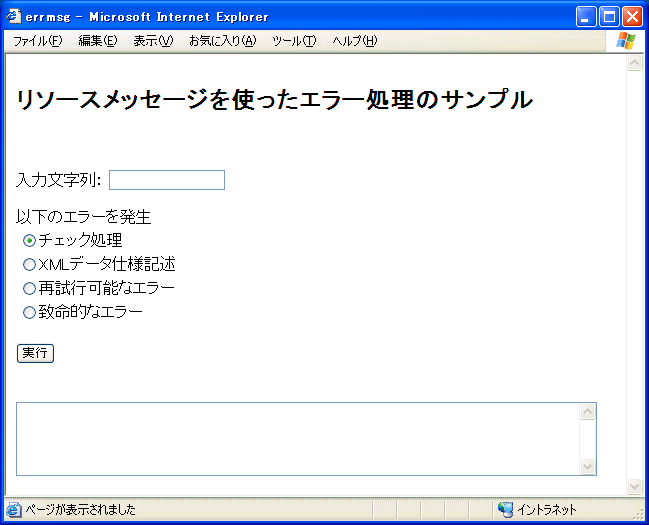This screenshot has width=649, height=525.
Task: Close the errmsg browser window
Action: (x=632, y=17)
